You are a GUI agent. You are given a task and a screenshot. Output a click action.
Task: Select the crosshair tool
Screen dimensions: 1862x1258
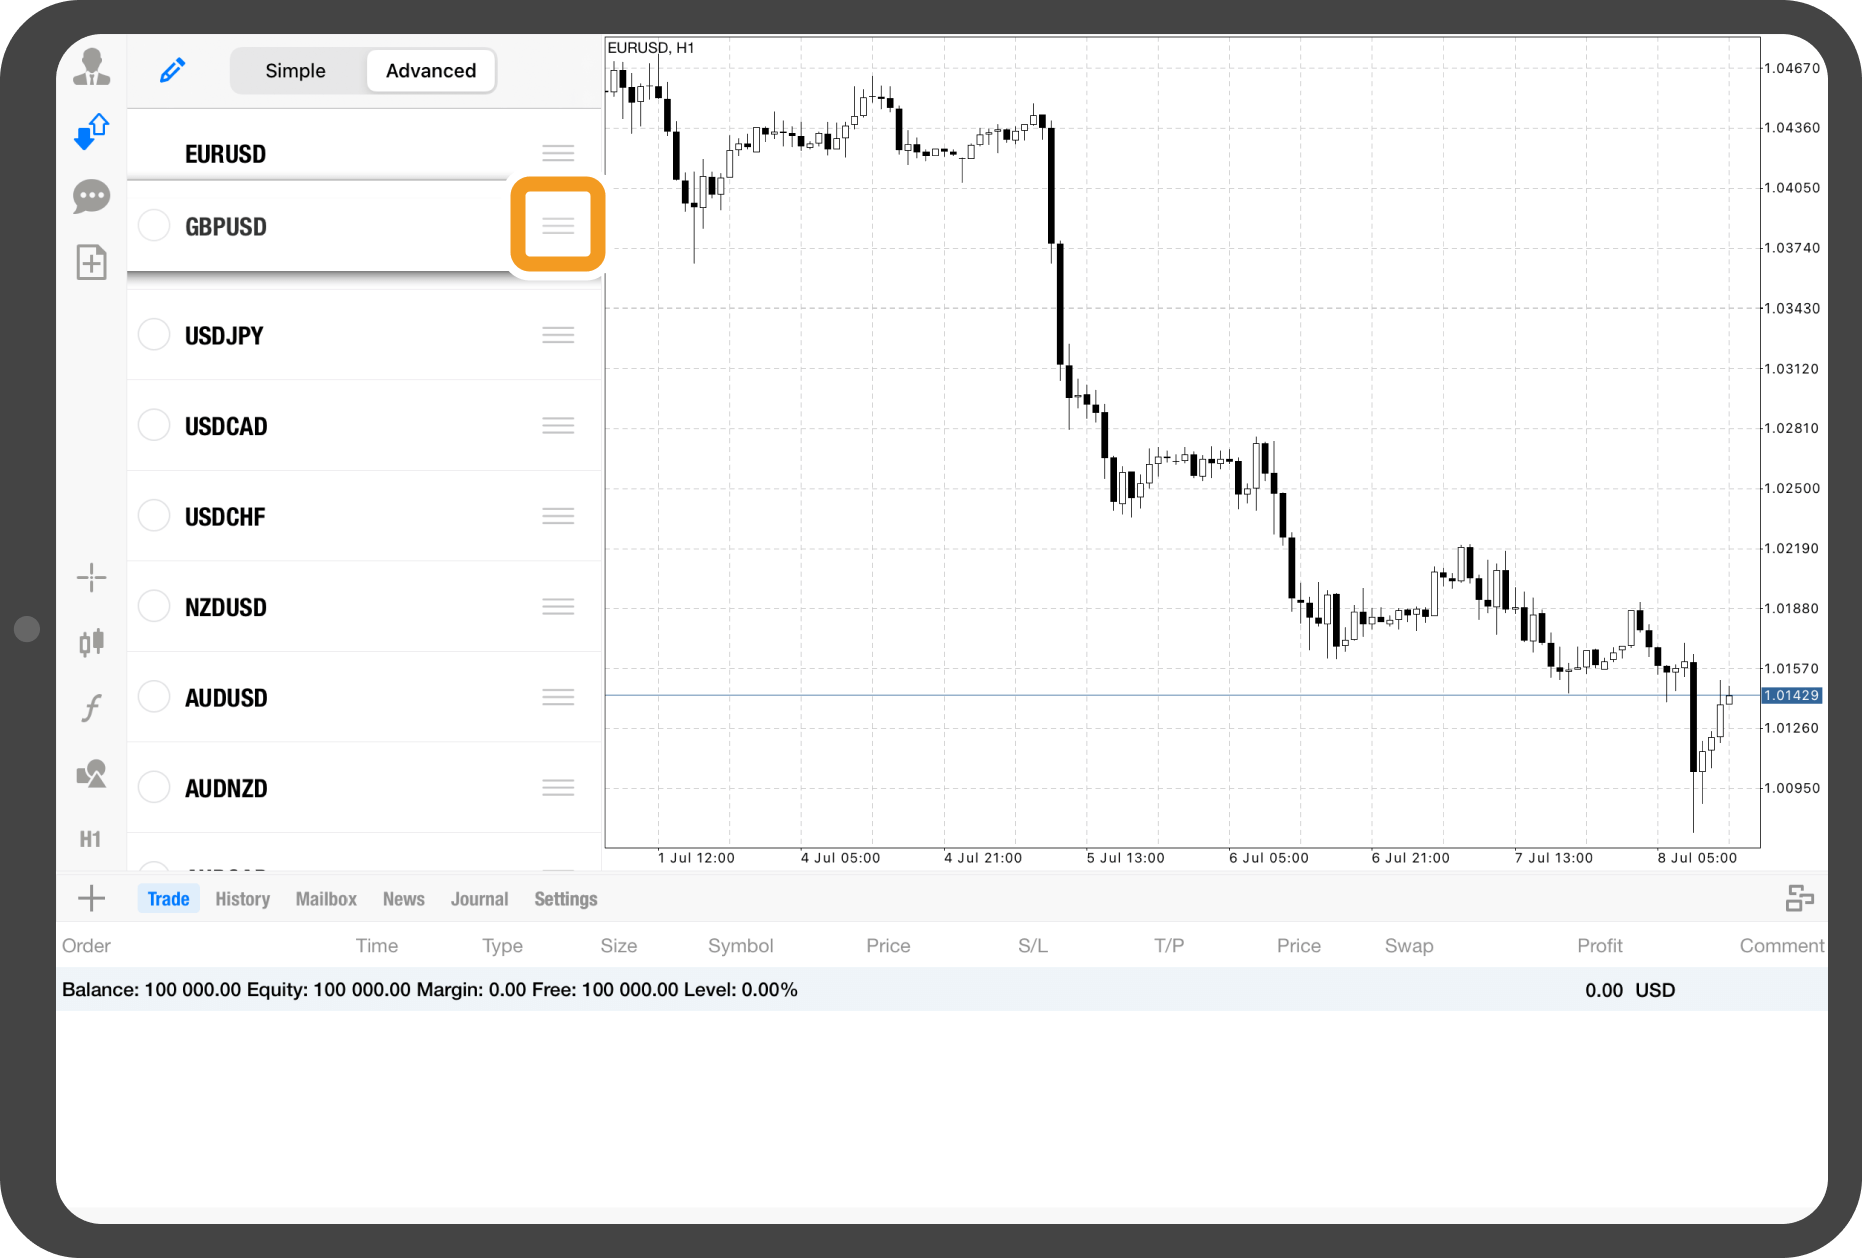[x=91, y=577]
